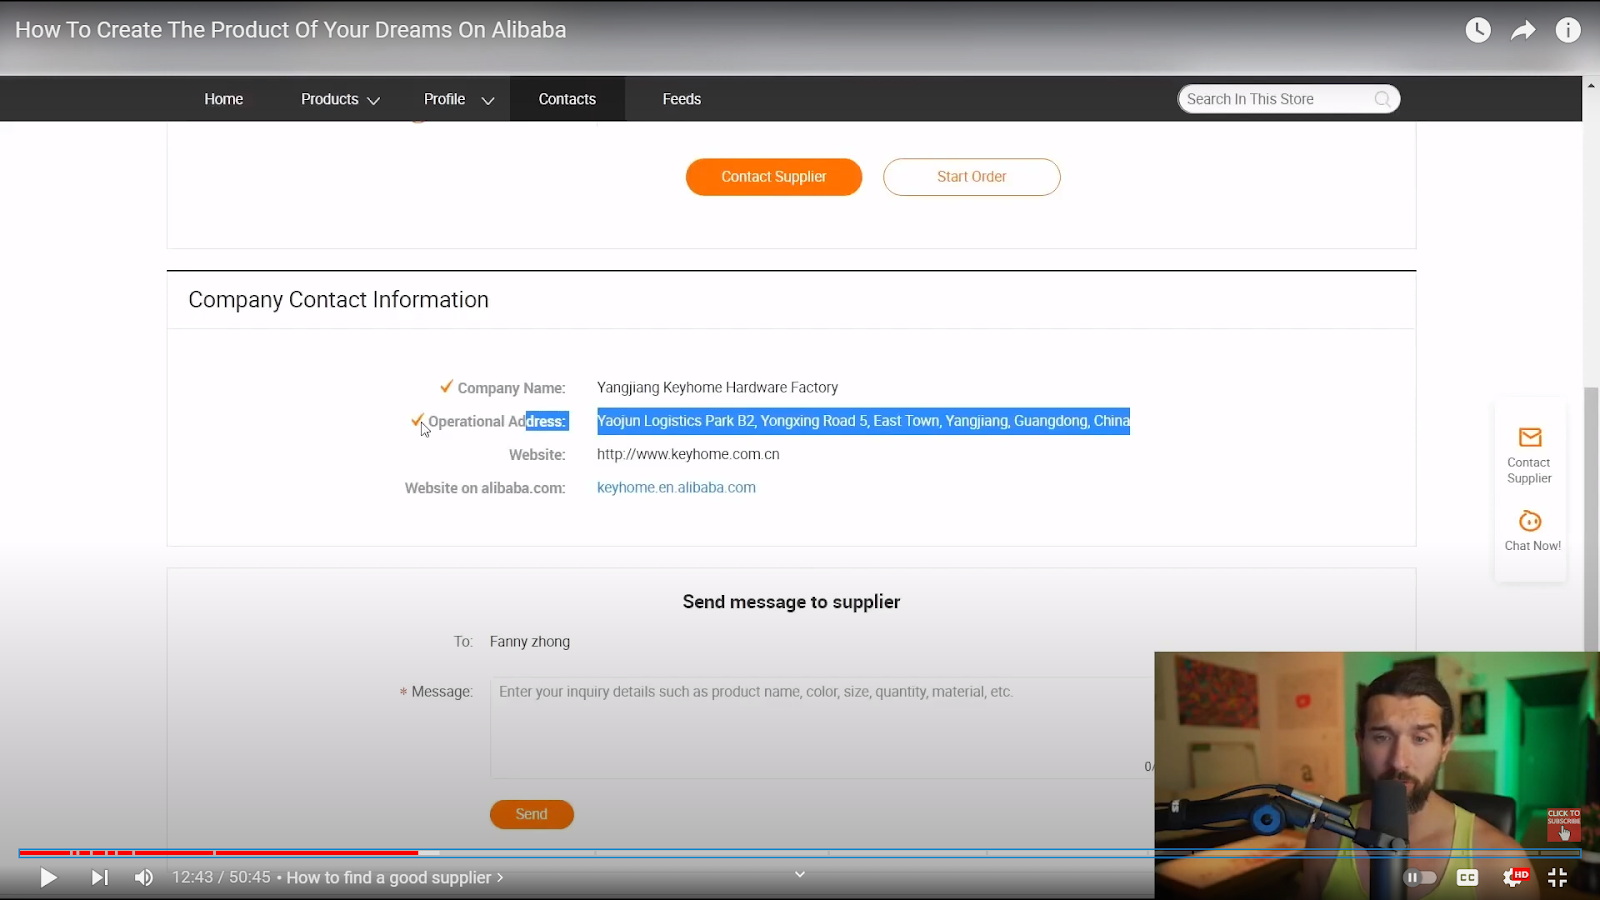Exit full screen mode
This screenshot has height=900, width=1600.
[1557, 878]
